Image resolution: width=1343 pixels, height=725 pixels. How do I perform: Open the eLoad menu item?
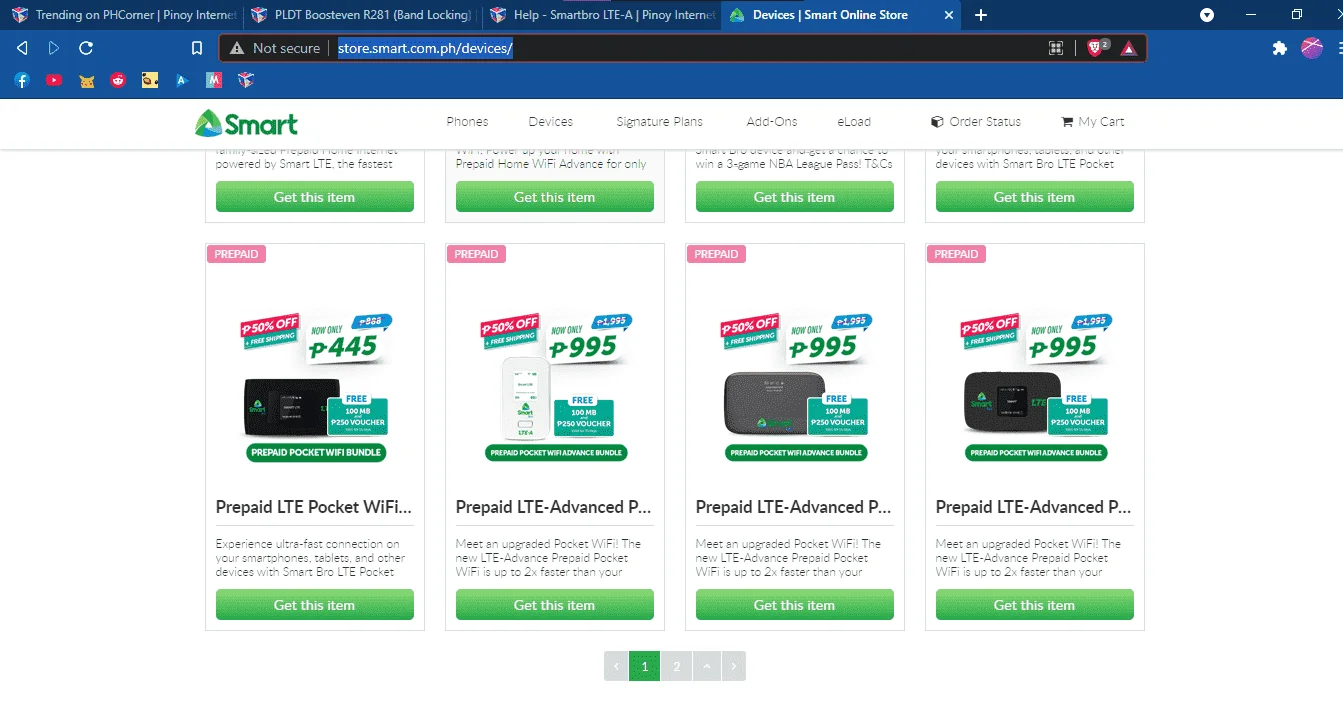click(x=854, y=122)
